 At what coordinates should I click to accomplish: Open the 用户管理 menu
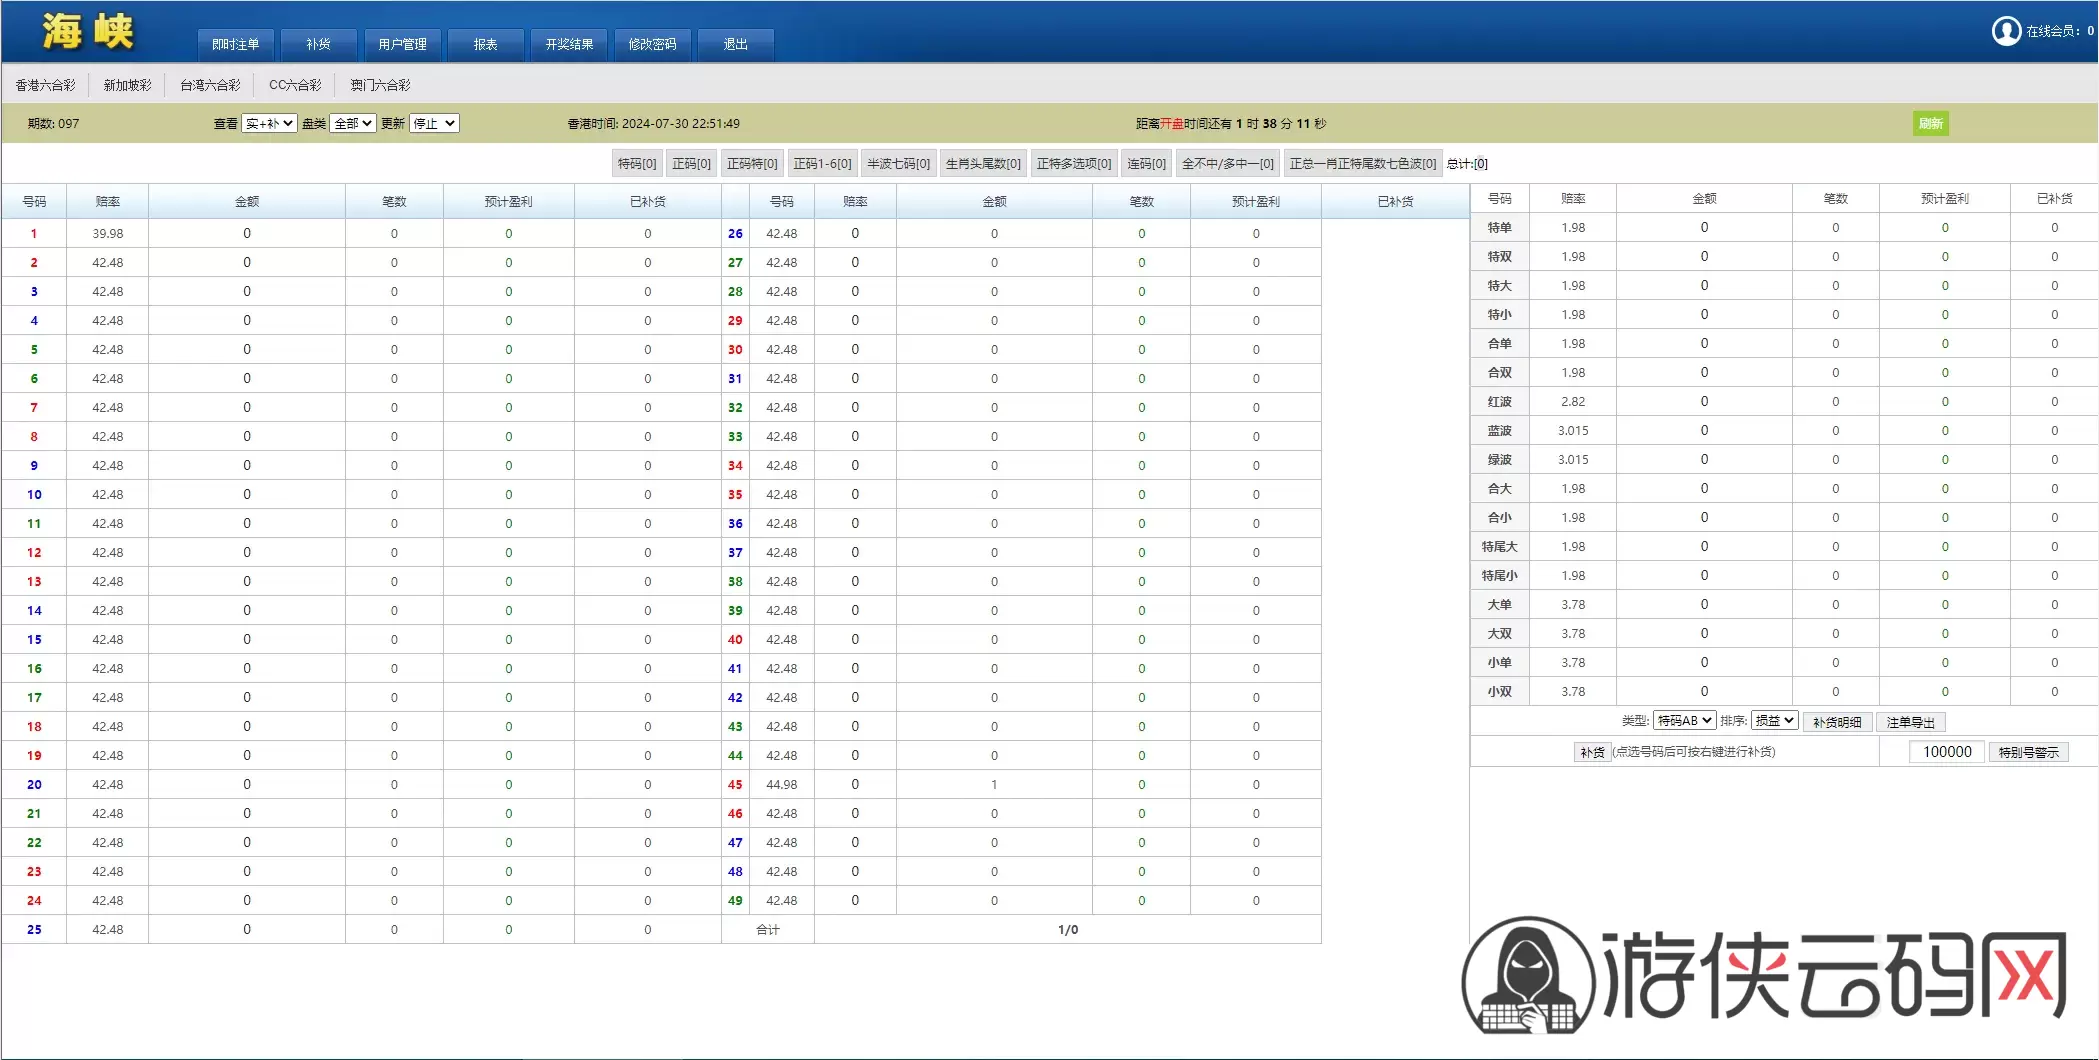(402, 44)
